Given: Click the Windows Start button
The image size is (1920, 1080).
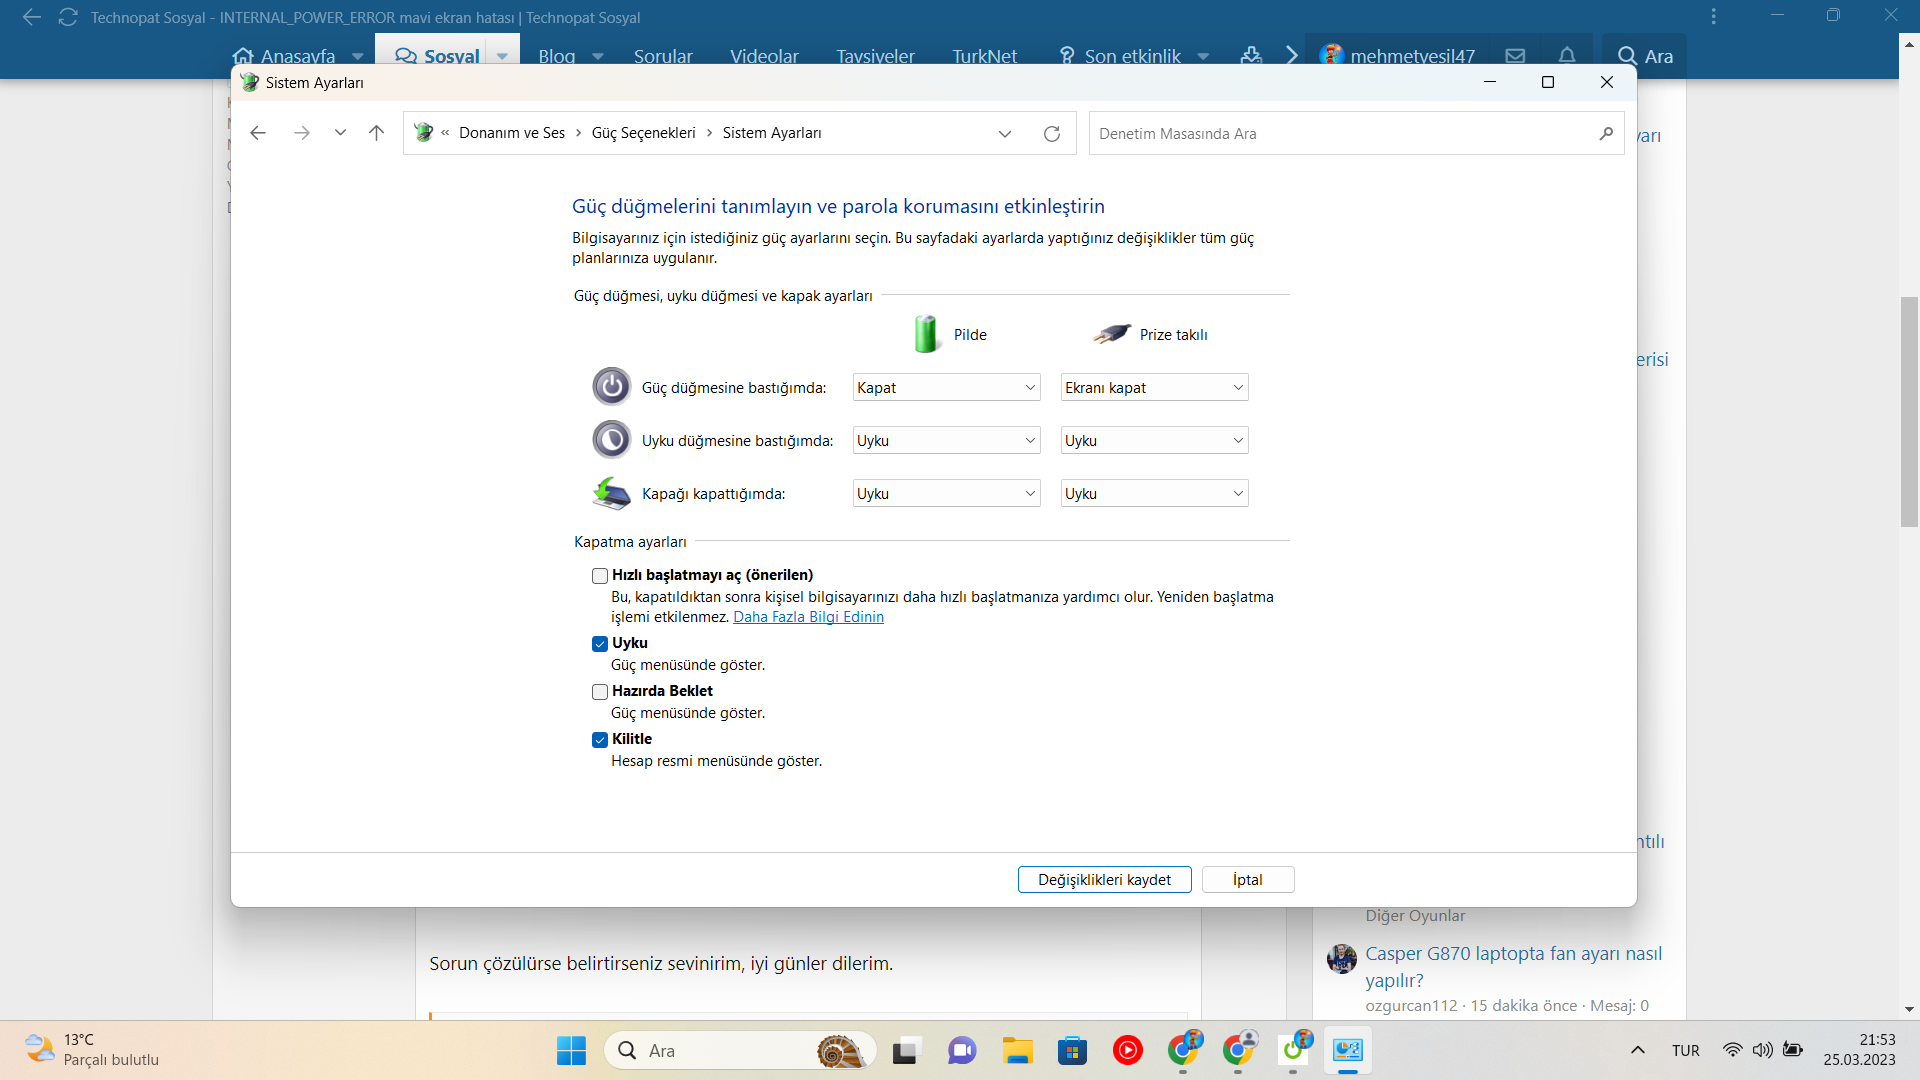Looking at the screenshot, I should [571, 1051].
